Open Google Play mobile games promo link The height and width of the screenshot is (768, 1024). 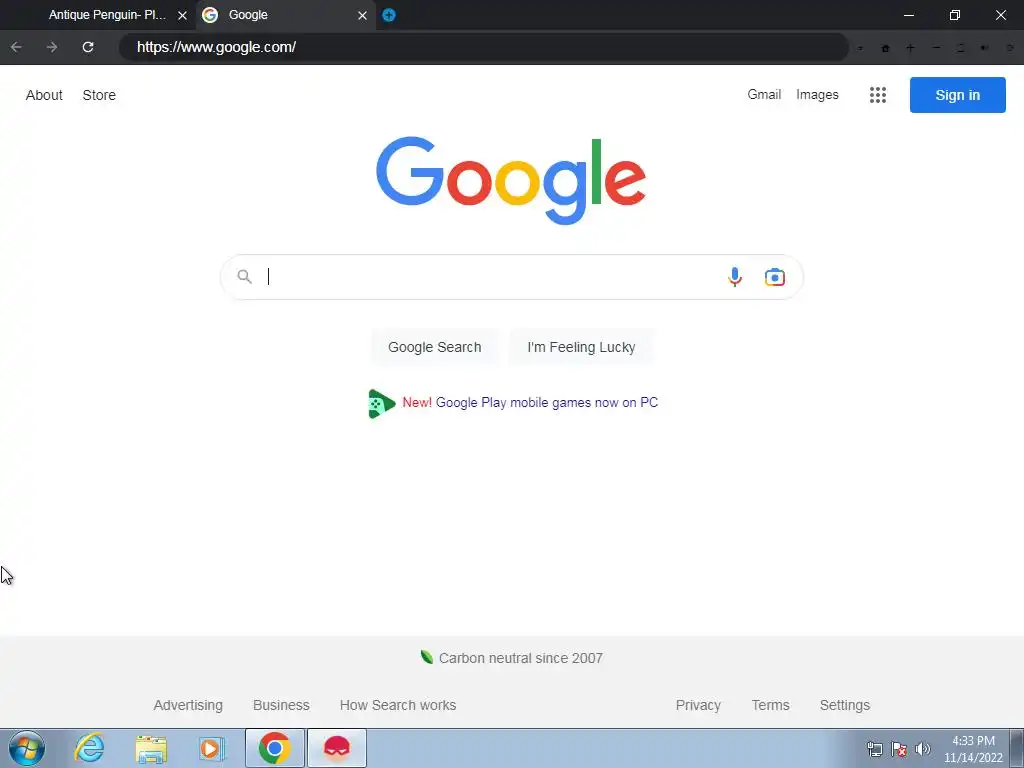coord(547,403)
